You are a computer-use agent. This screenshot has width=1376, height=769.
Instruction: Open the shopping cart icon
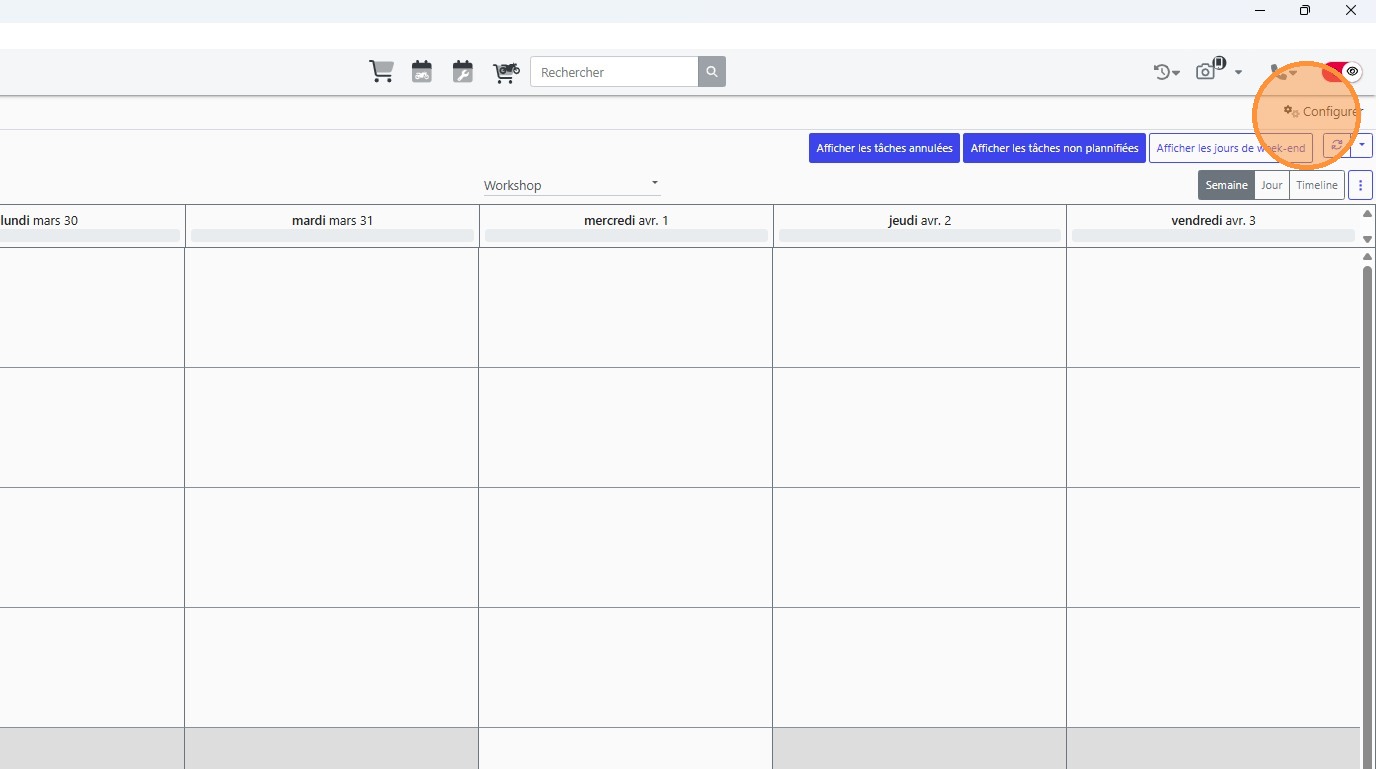click(381, 72)
